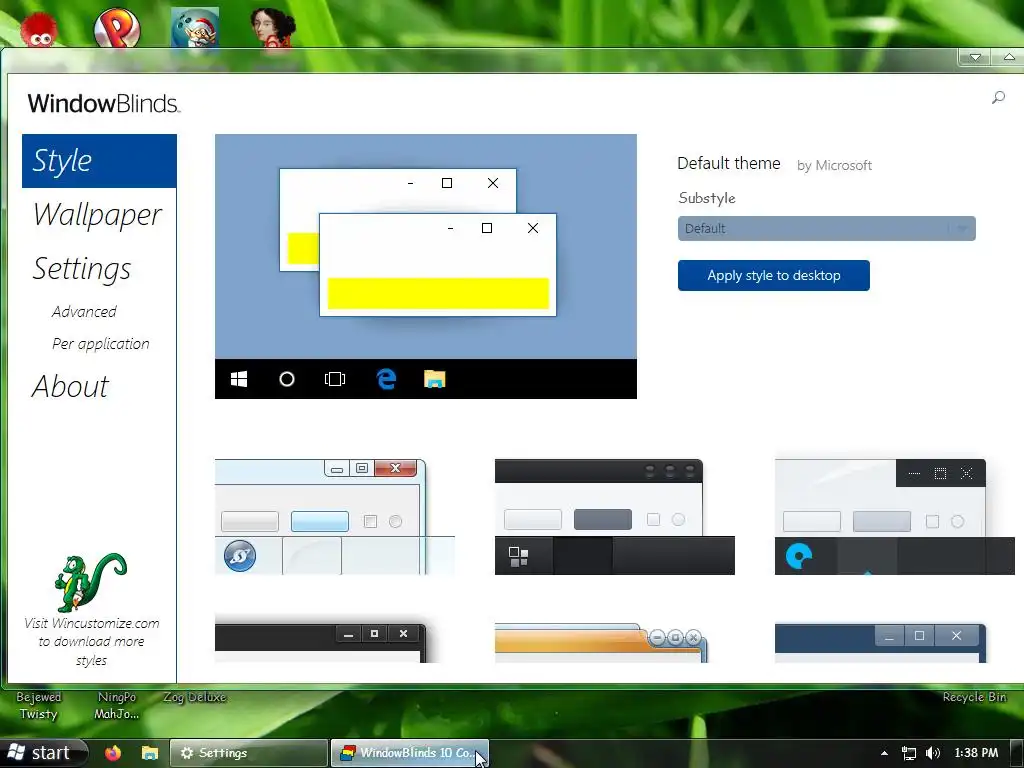Choose the white skin with dark caption buttons
Screen dimensions: 1024x768
click(x=894, y=517)
